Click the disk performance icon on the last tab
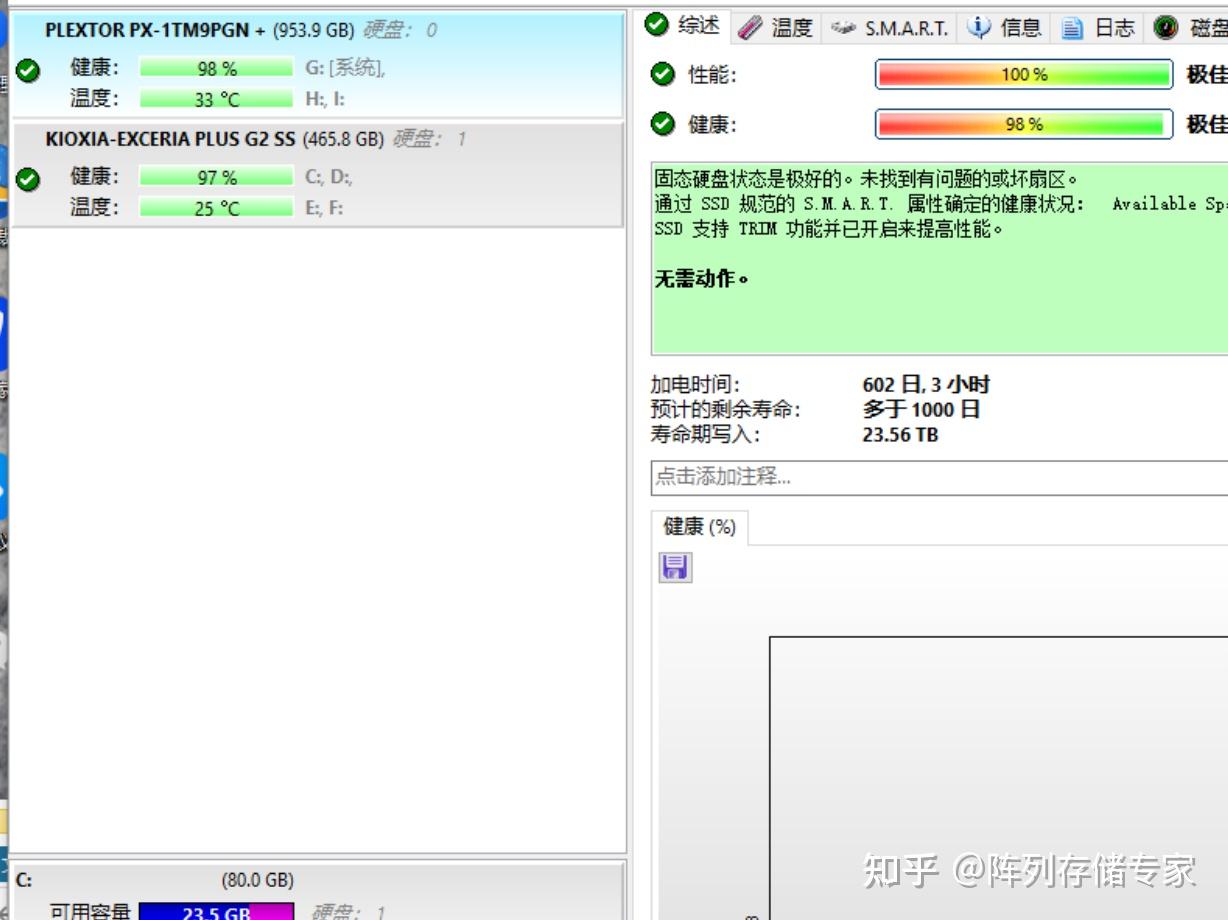The height and width of the screenshot is (920, 1228). pos(1165,28)
